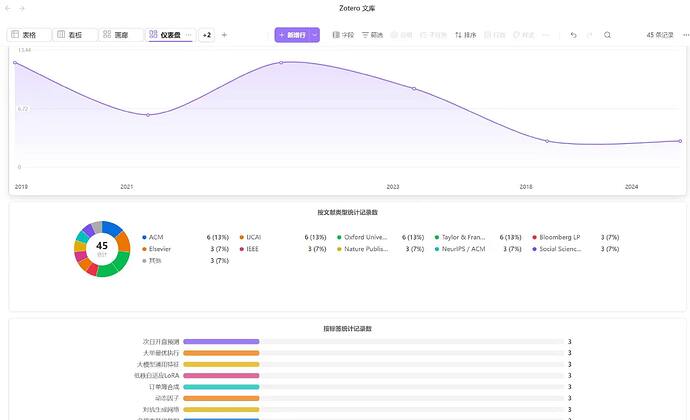The height and width of the screenshot is (420, 690).
Task: Click the yellow 对抗生成网络 bar
Action: pos(221,409)
